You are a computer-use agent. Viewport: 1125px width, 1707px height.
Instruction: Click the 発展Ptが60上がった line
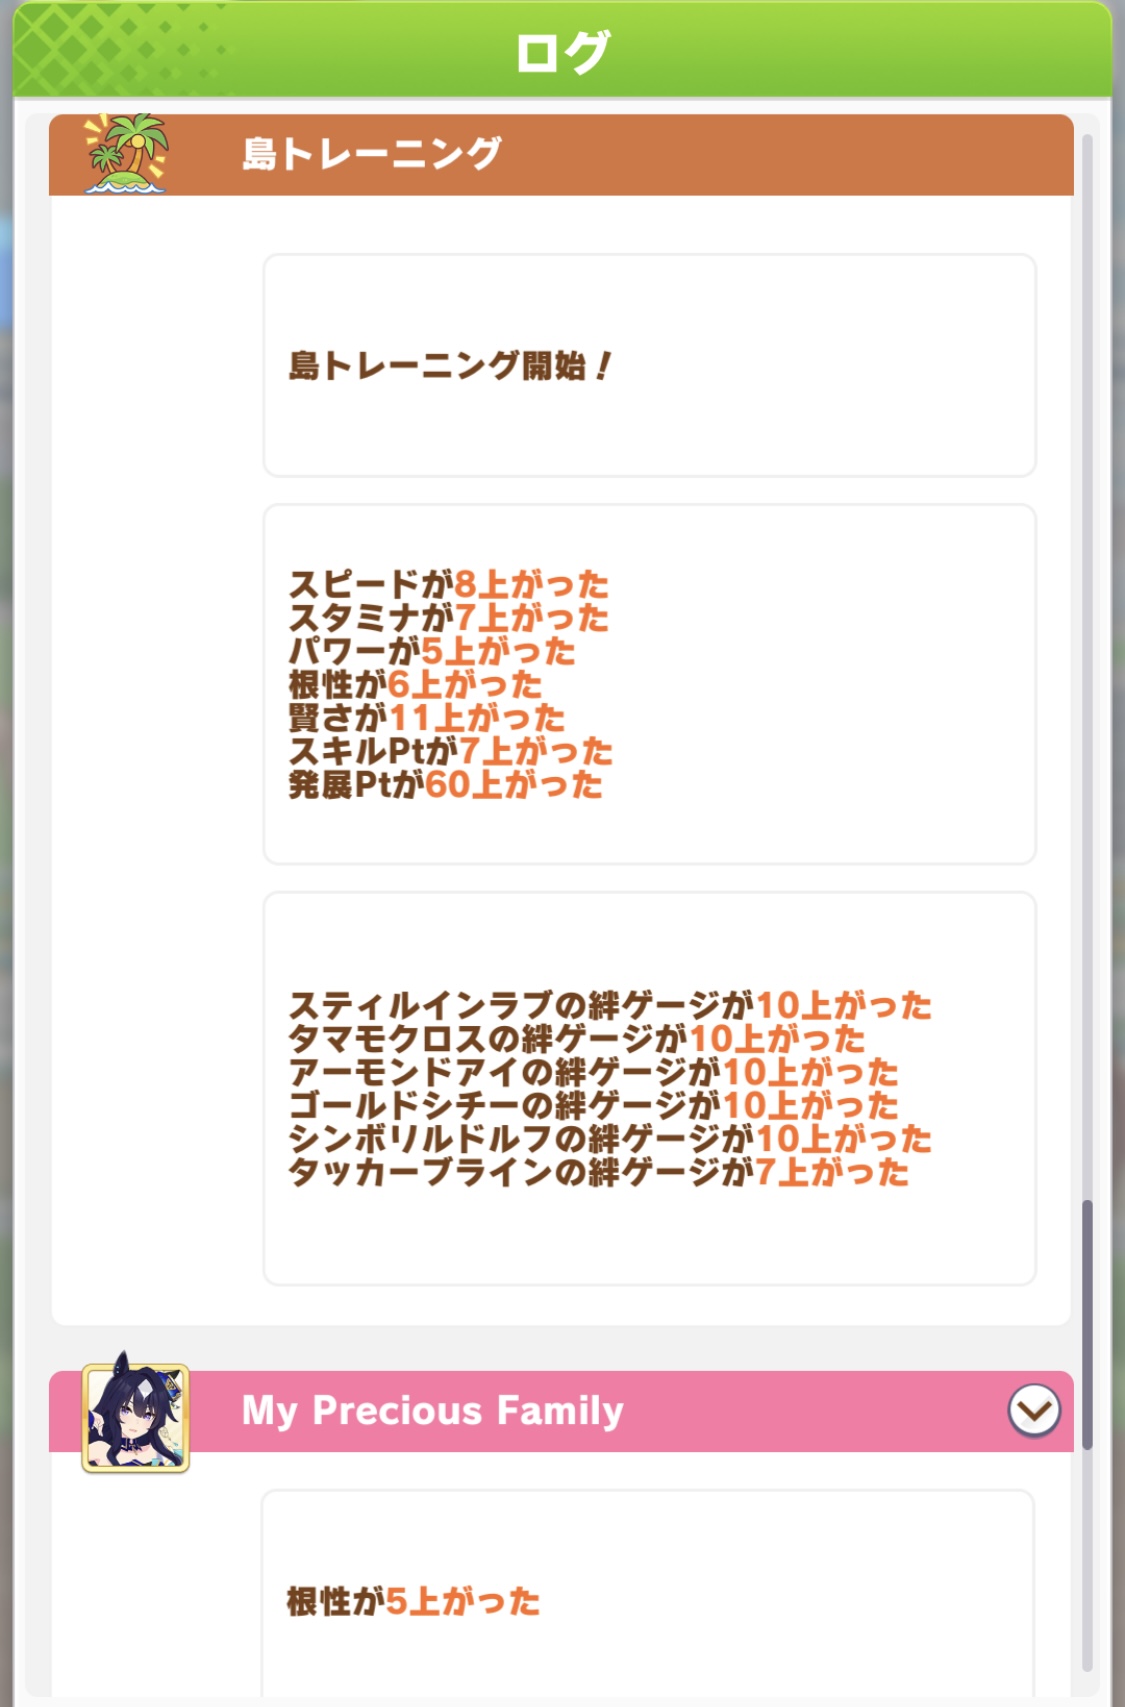445,785
